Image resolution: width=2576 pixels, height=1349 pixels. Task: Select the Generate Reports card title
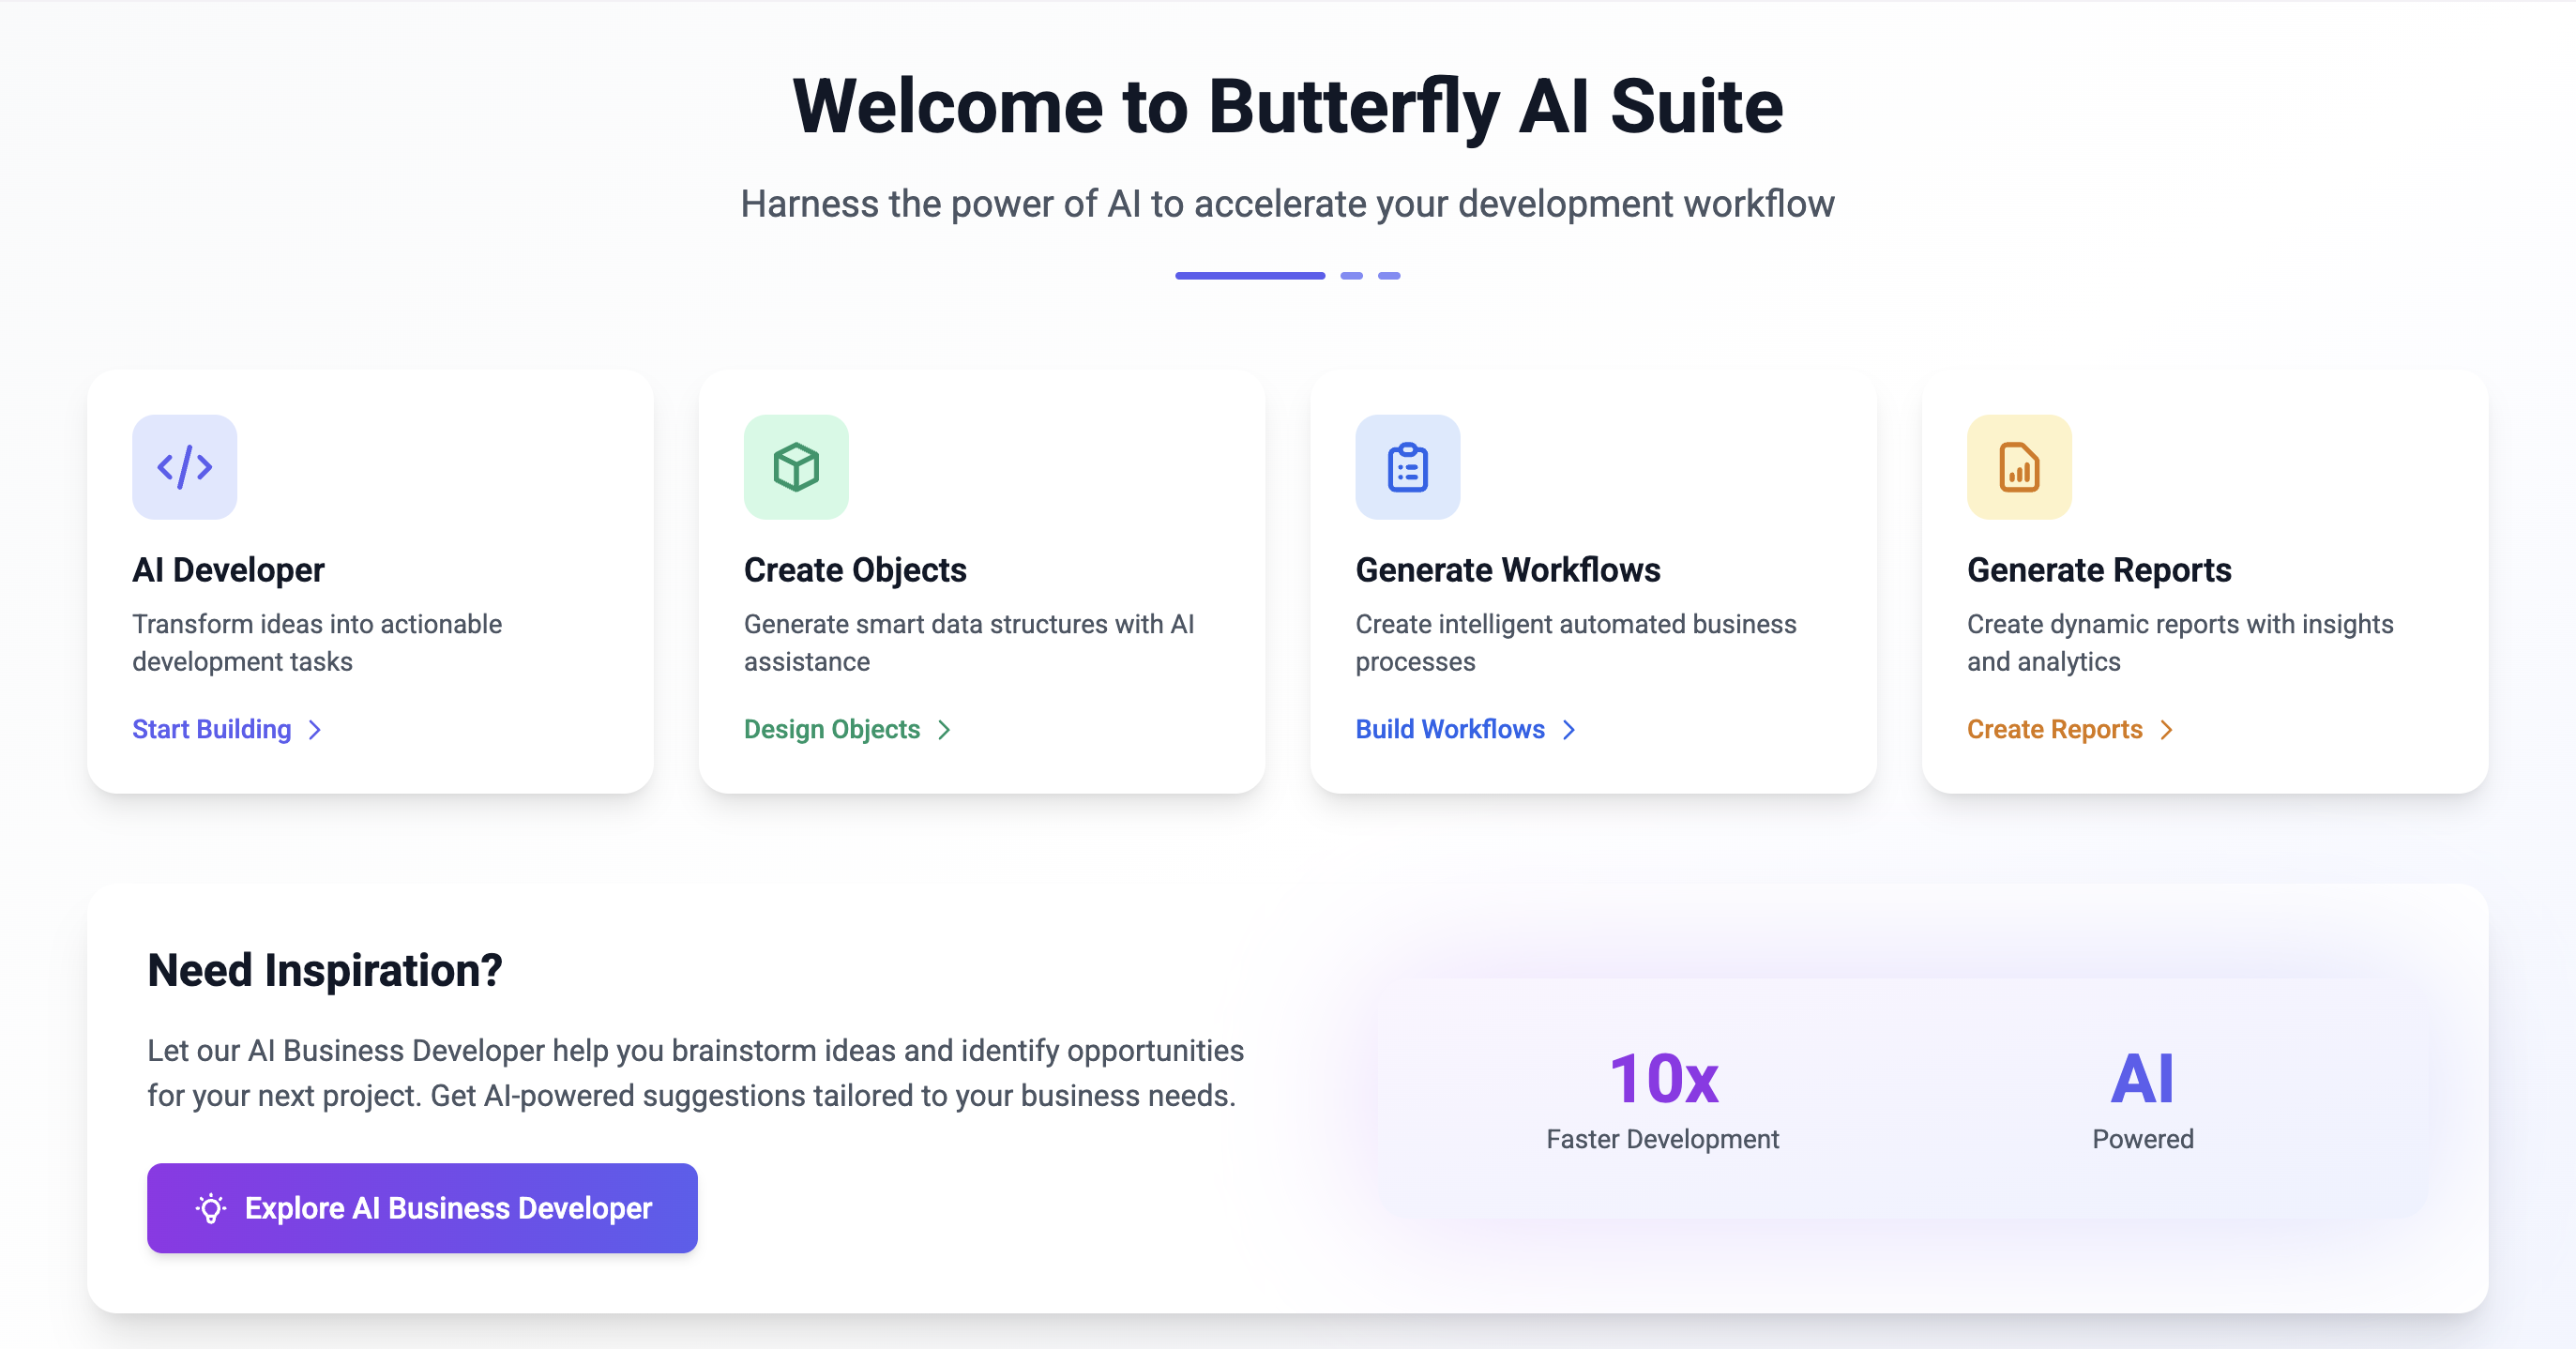(x=2099, y=570)
